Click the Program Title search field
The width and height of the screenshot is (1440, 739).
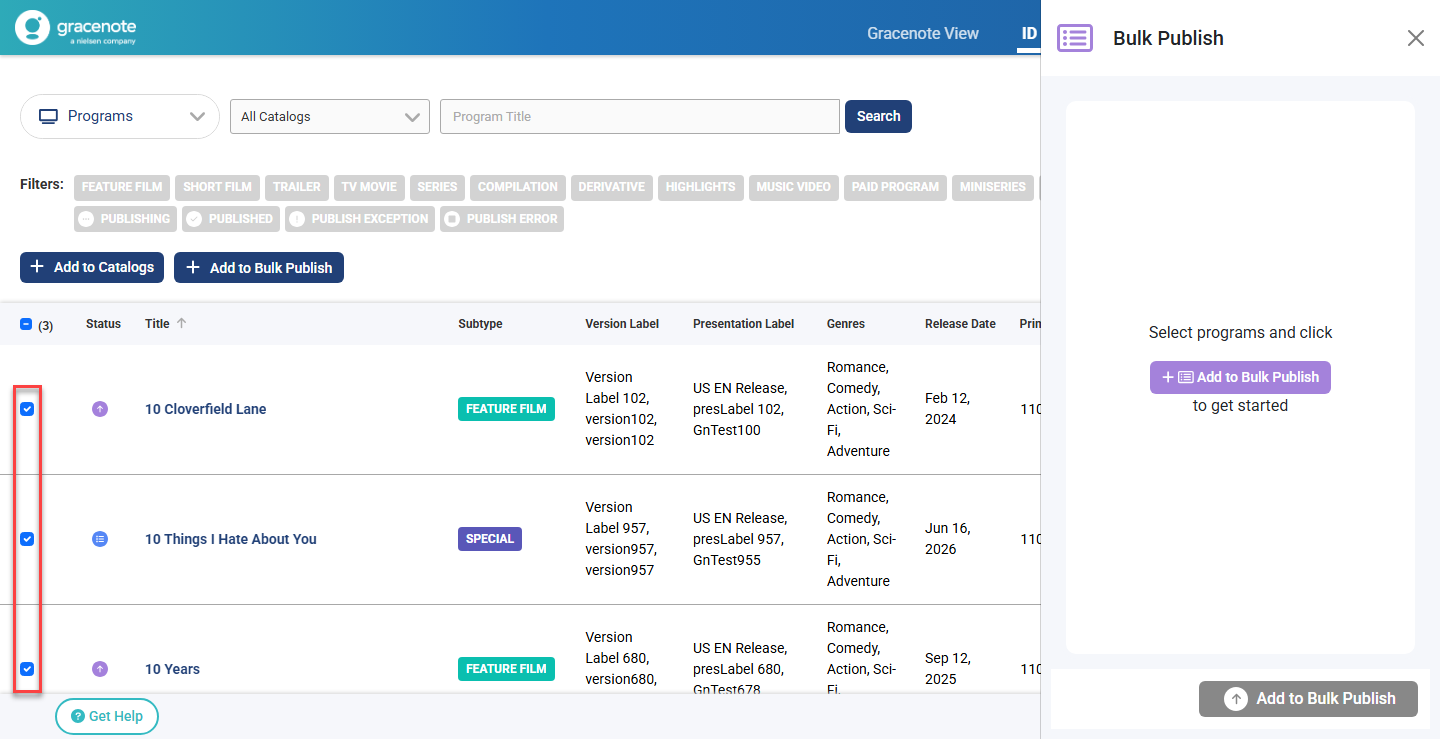pos(640,117)
